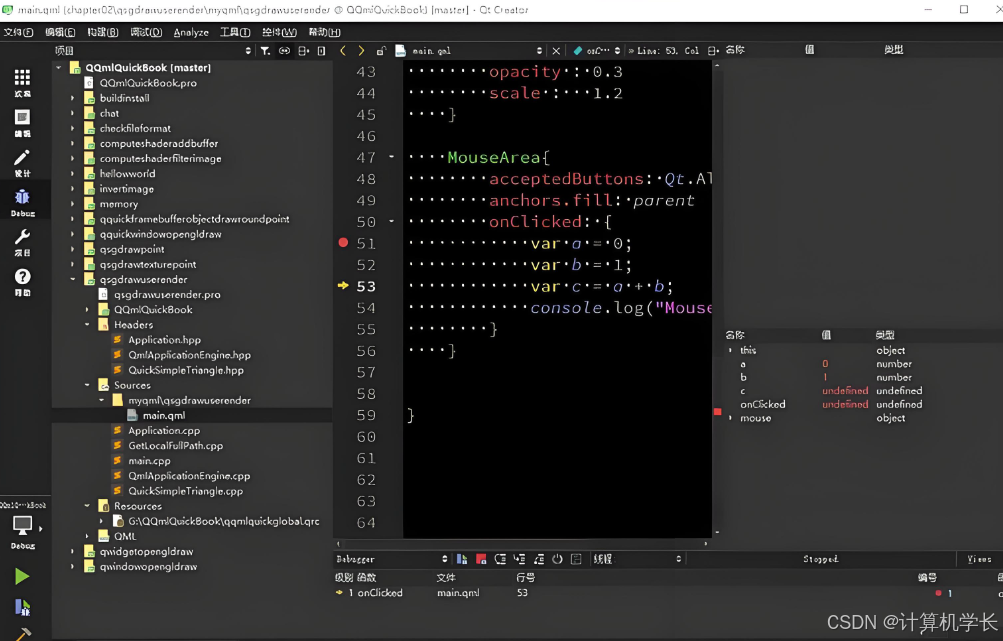The image size is (1003, 641).
Task: Select main.cpp in the Sources tree
Action: pos(149,461)
